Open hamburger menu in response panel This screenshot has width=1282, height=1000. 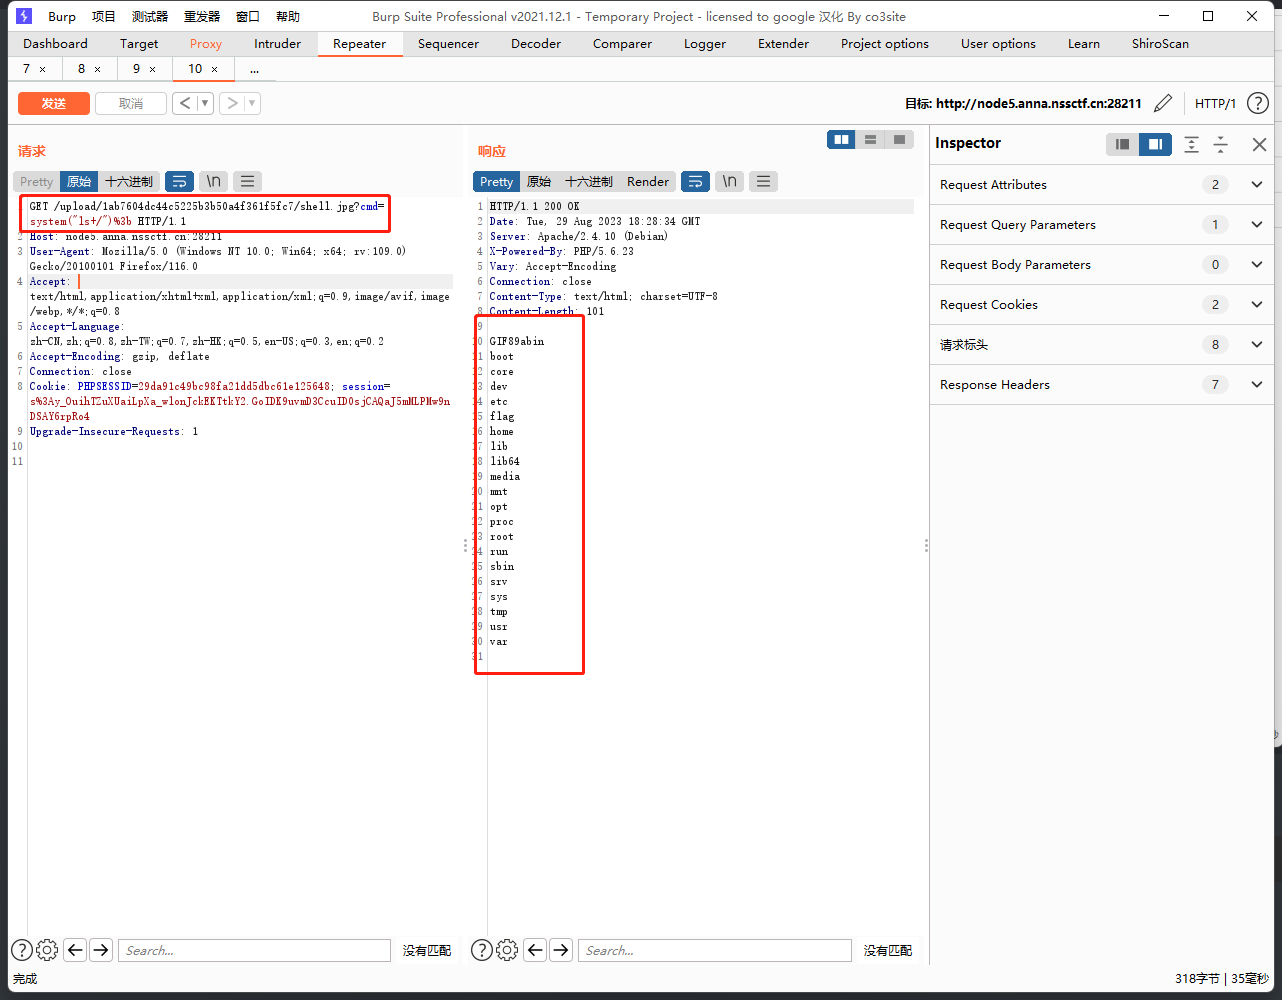pos(763,181)
